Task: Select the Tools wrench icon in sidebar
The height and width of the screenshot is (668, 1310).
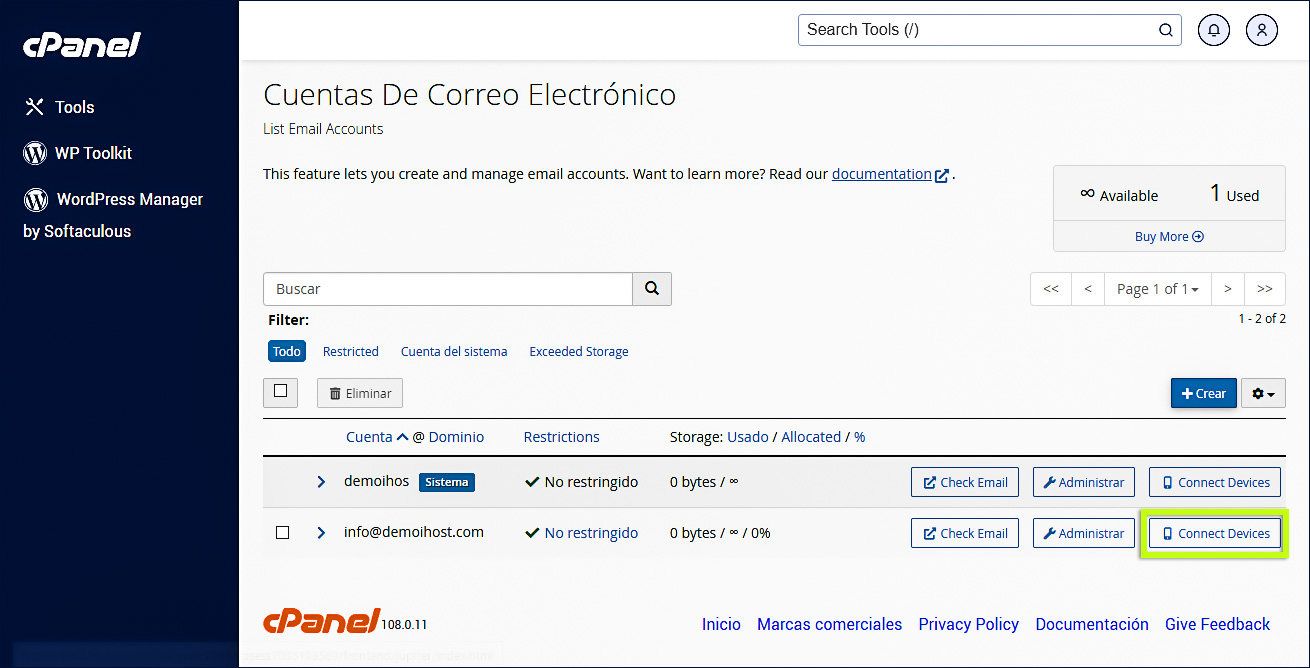Action: (x=33, y=107)
